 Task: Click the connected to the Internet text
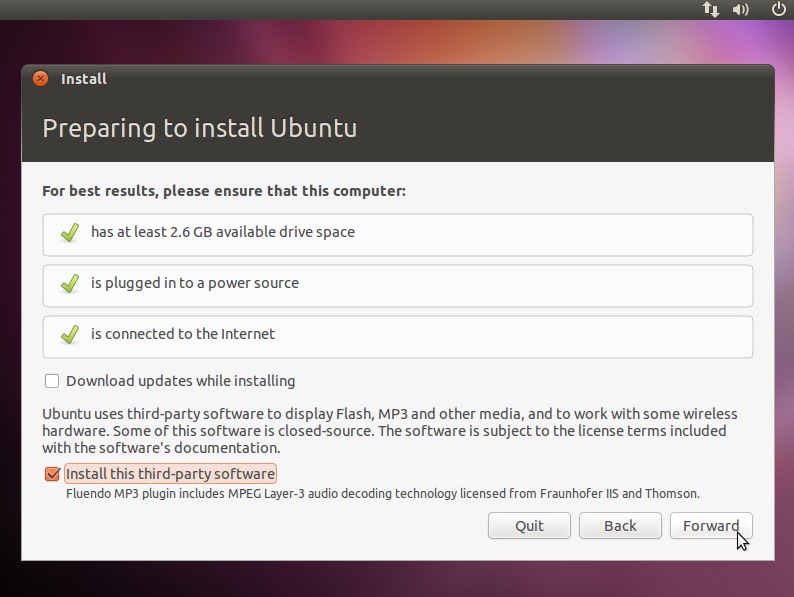(x=182, y=334)
